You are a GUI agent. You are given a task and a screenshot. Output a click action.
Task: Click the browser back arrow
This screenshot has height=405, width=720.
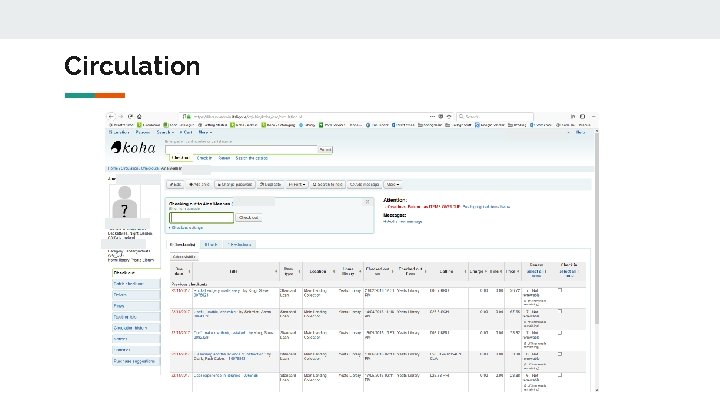(x=111, y=117)
